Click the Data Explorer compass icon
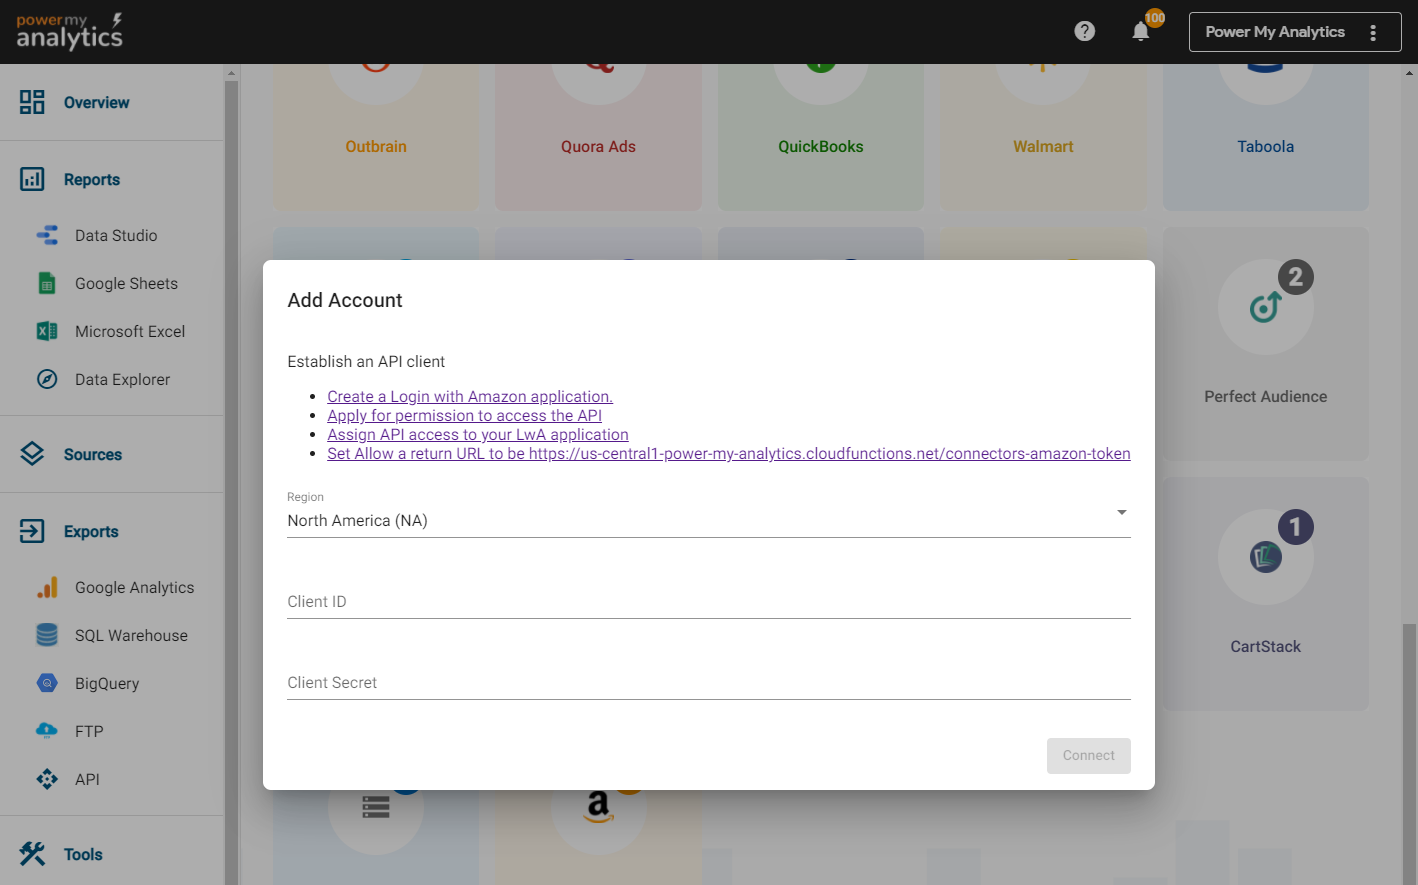The height and width of the screenshot is (885, 1418). (47, 380)
